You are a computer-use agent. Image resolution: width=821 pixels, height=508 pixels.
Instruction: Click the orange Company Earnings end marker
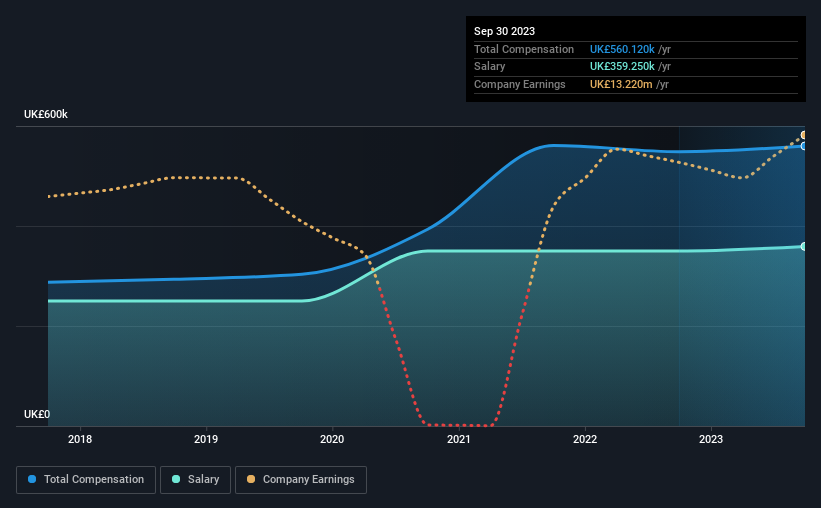point(804,135)
